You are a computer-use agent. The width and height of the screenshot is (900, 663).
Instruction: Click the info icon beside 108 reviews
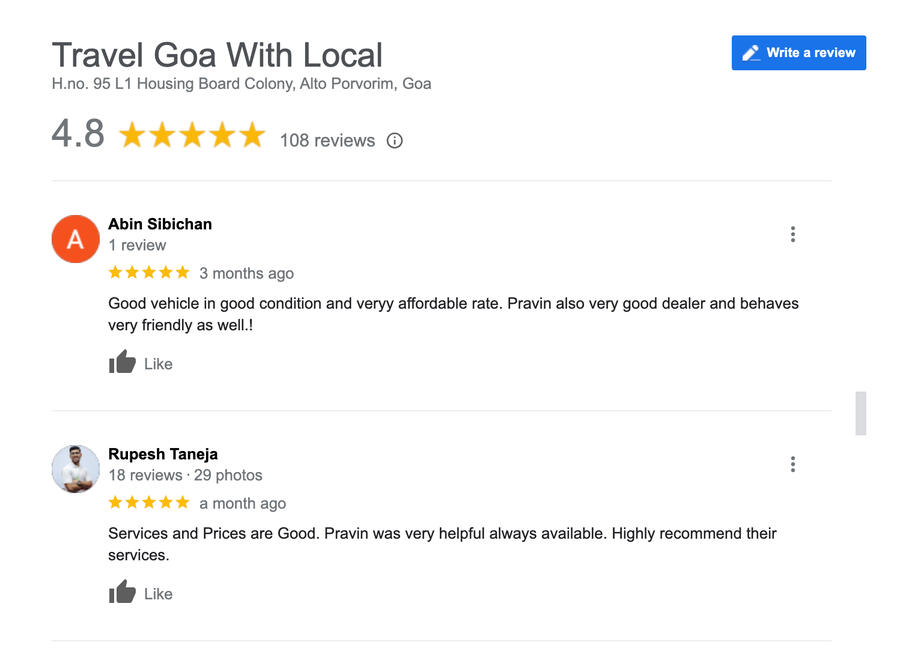point(395,141)
